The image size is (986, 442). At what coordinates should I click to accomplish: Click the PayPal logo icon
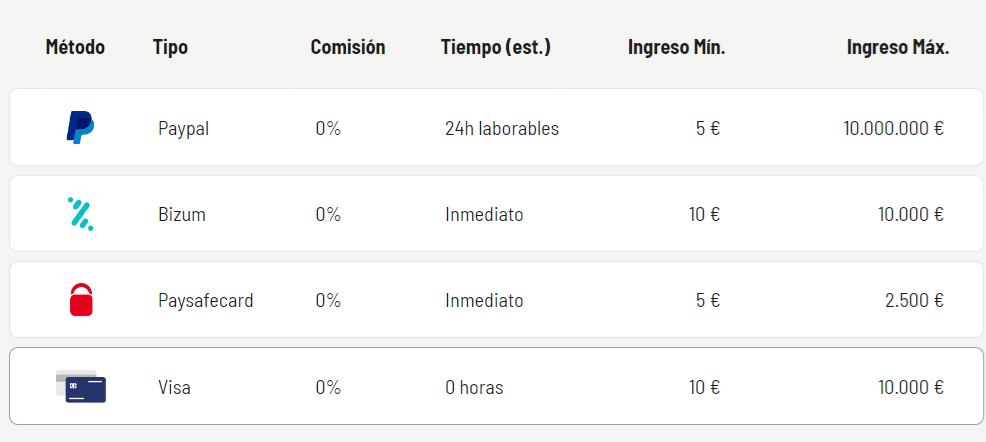click(80, 128)
